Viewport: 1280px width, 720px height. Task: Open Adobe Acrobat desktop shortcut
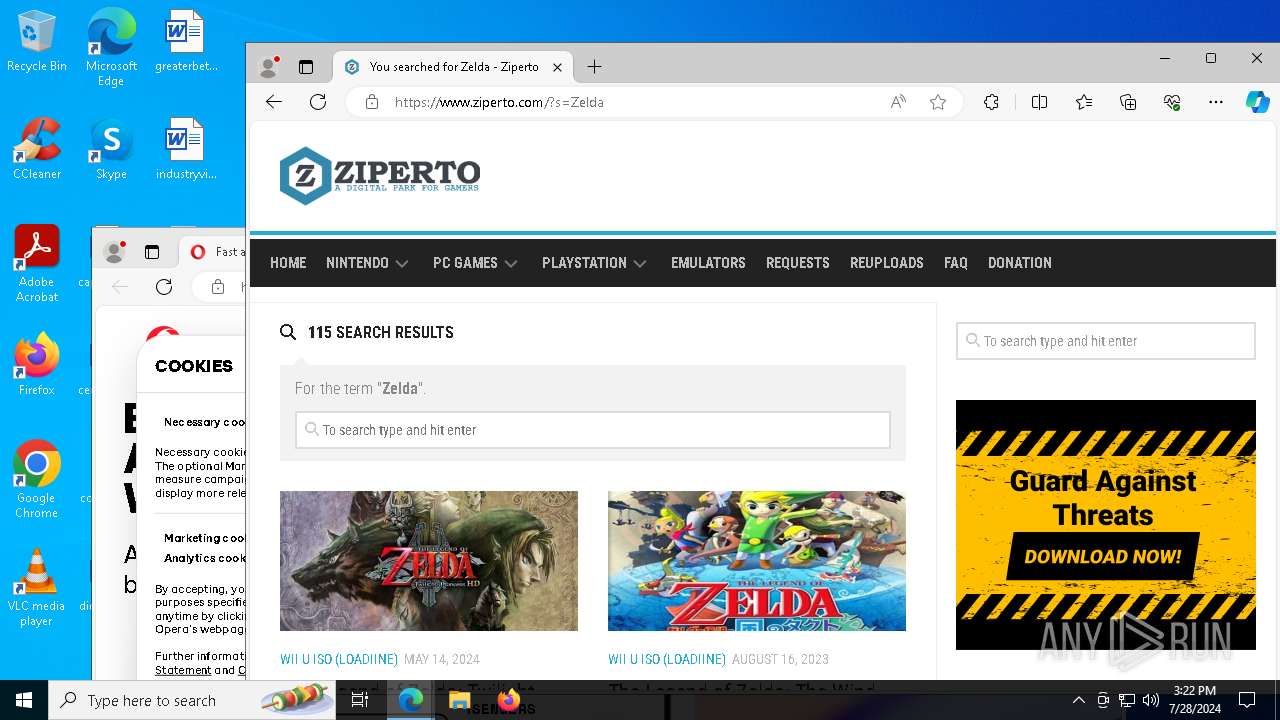(37, 264)
